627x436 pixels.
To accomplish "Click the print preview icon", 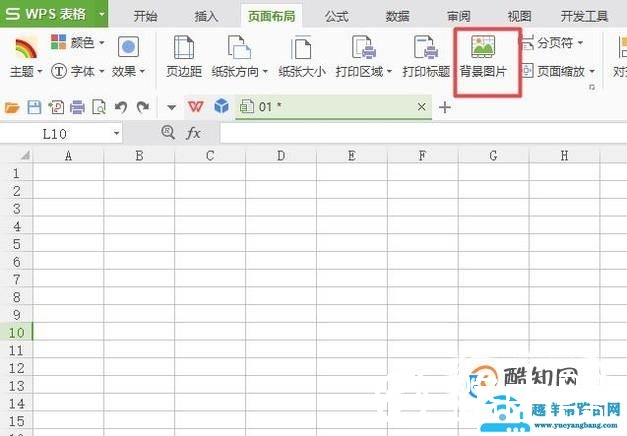I will pos(99,107).
